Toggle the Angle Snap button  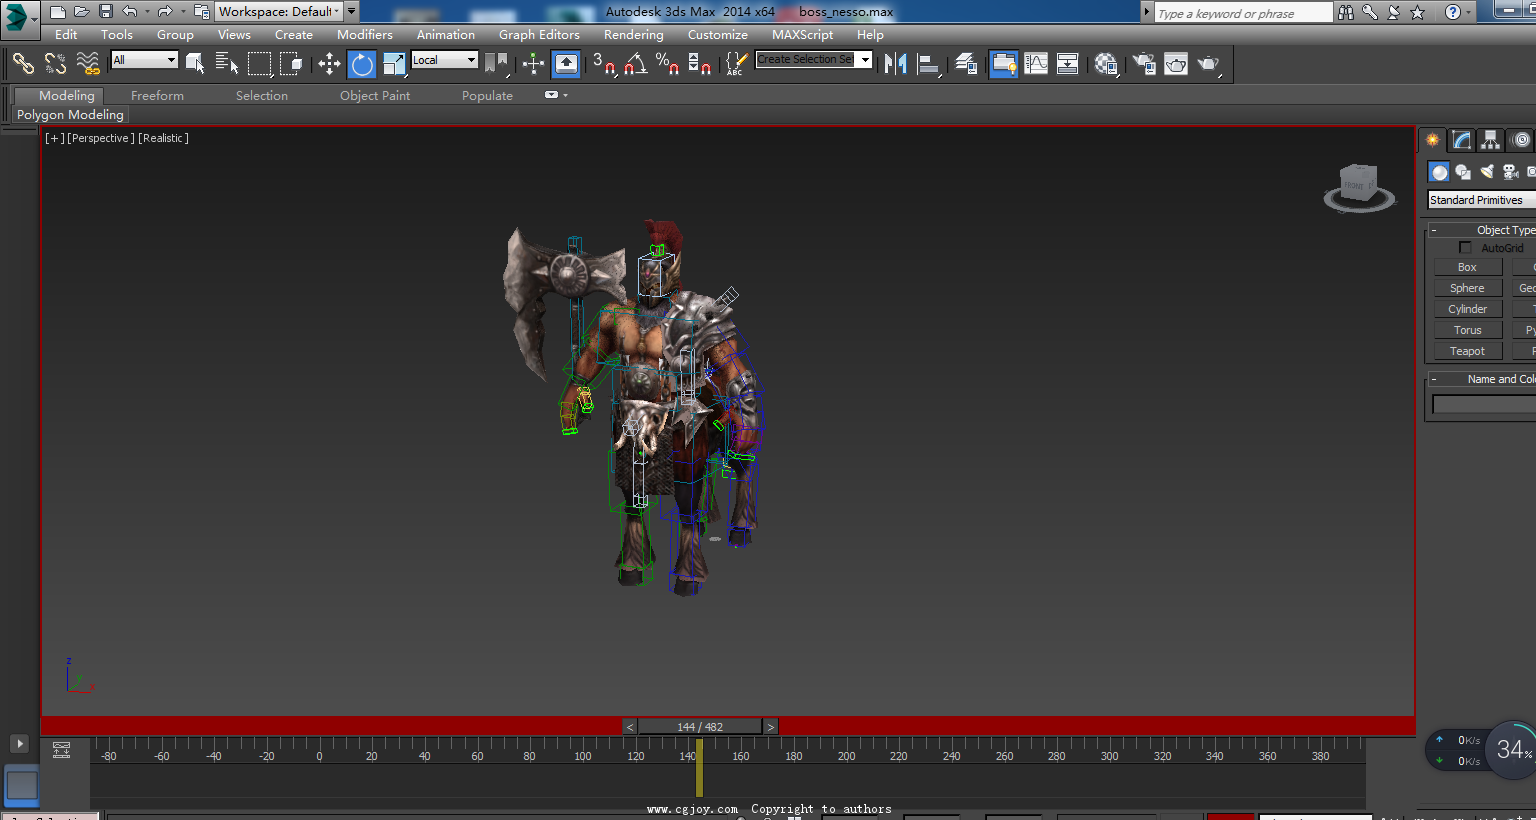(635, 65)
